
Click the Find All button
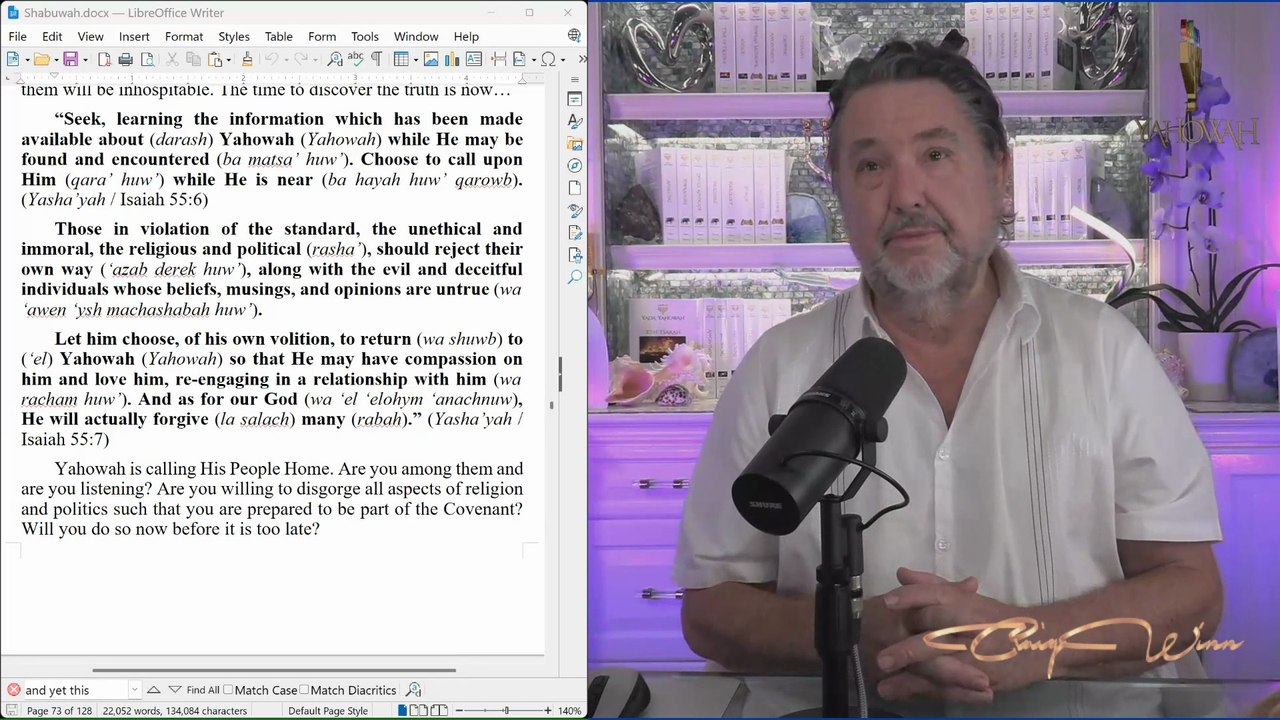coord(202,690)
